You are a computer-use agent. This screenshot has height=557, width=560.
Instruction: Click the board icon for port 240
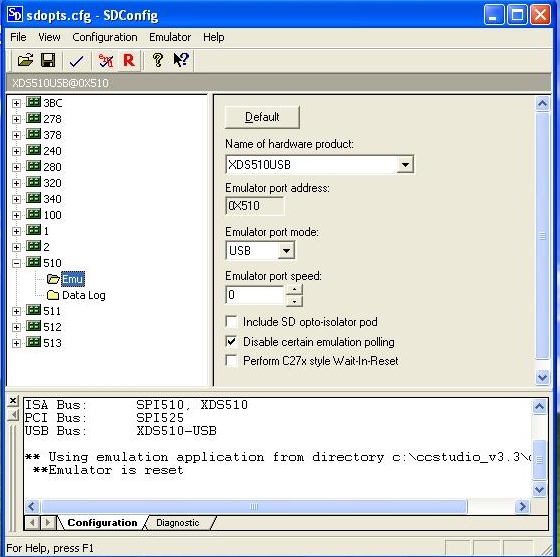[34, 150]
